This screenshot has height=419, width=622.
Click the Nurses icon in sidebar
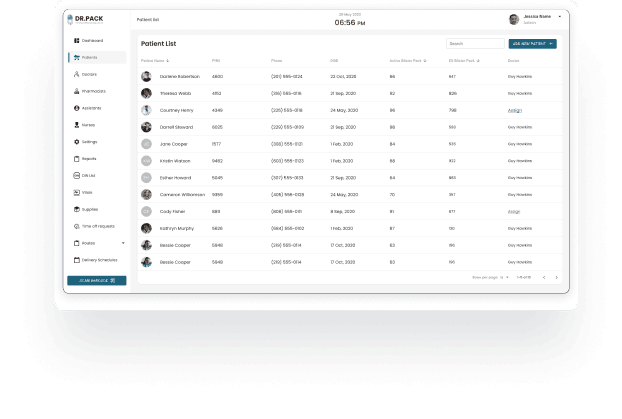tap(77, 125)
